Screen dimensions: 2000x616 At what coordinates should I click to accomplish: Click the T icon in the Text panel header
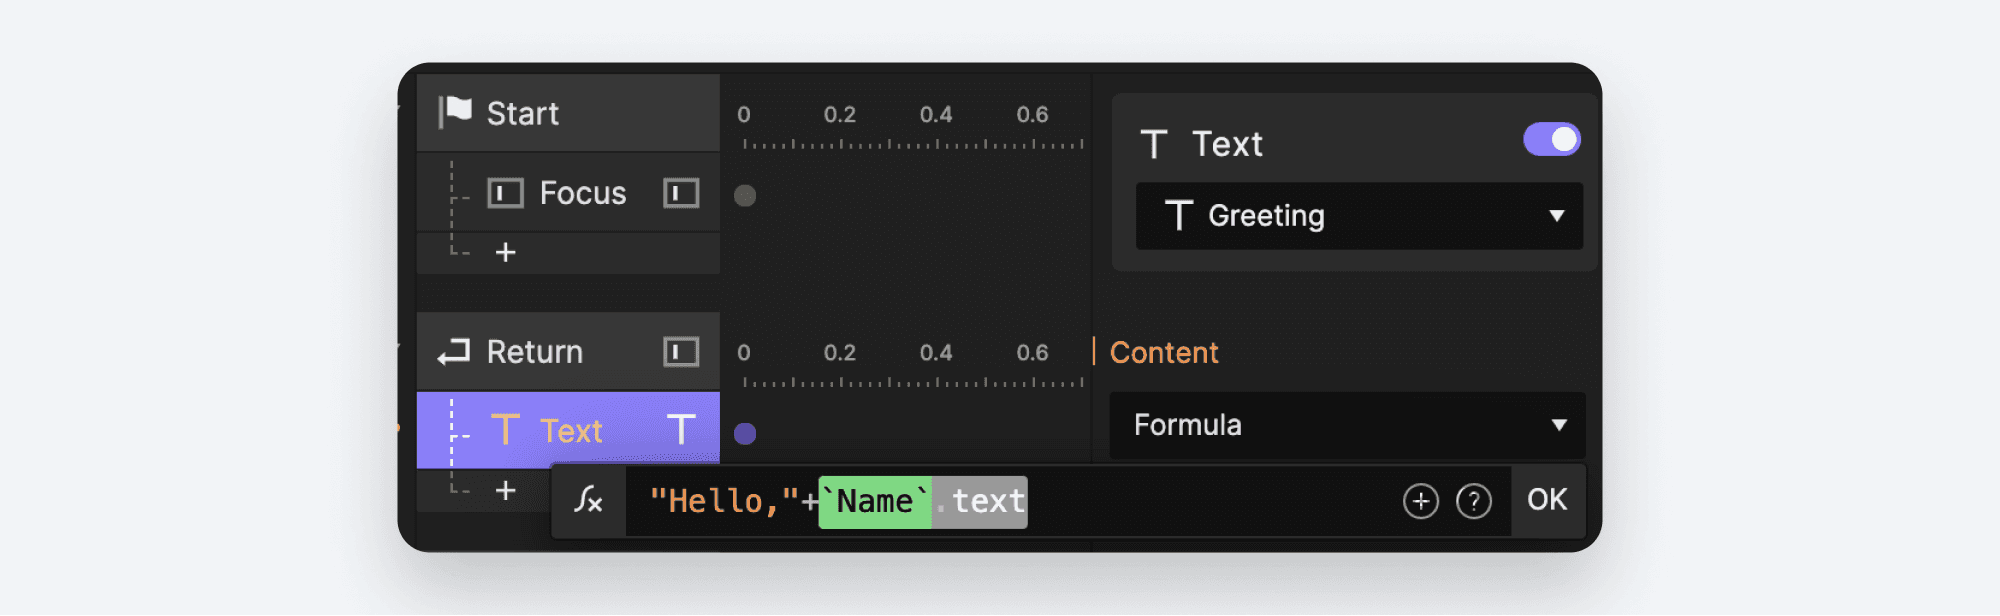point(1155,143)
